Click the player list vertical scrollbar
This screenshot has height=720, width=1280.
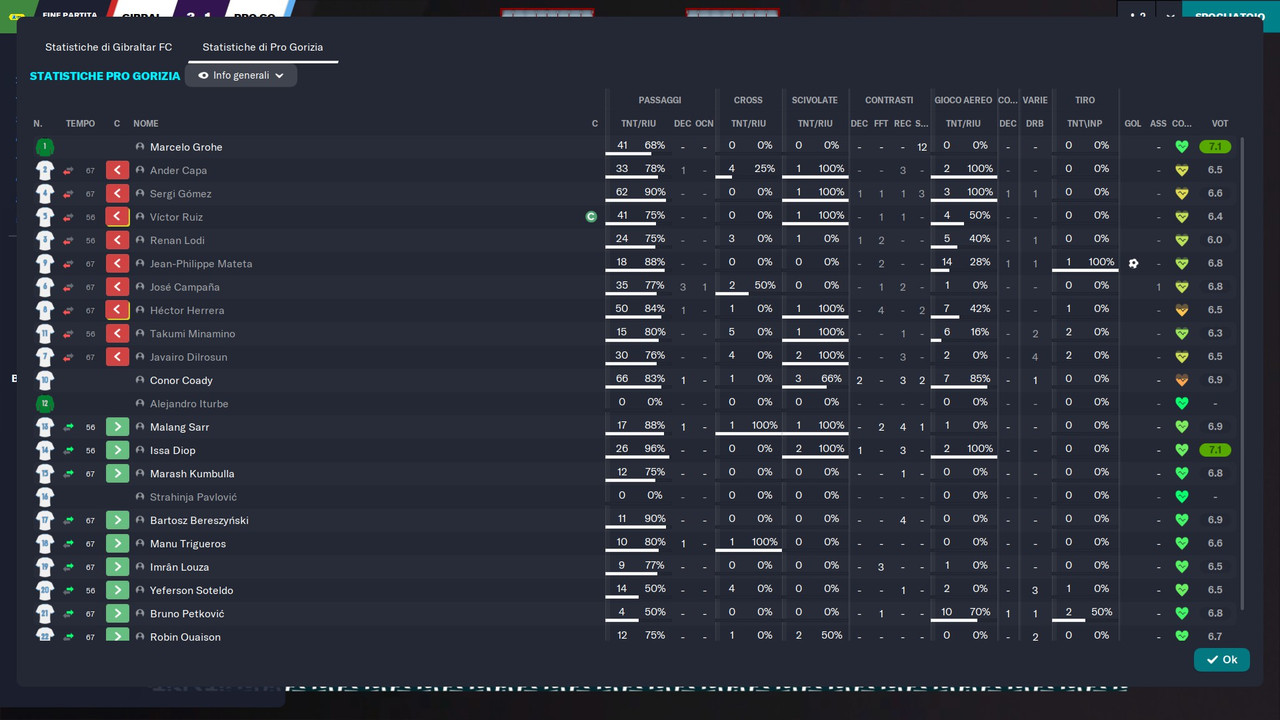click(1243, 372)
